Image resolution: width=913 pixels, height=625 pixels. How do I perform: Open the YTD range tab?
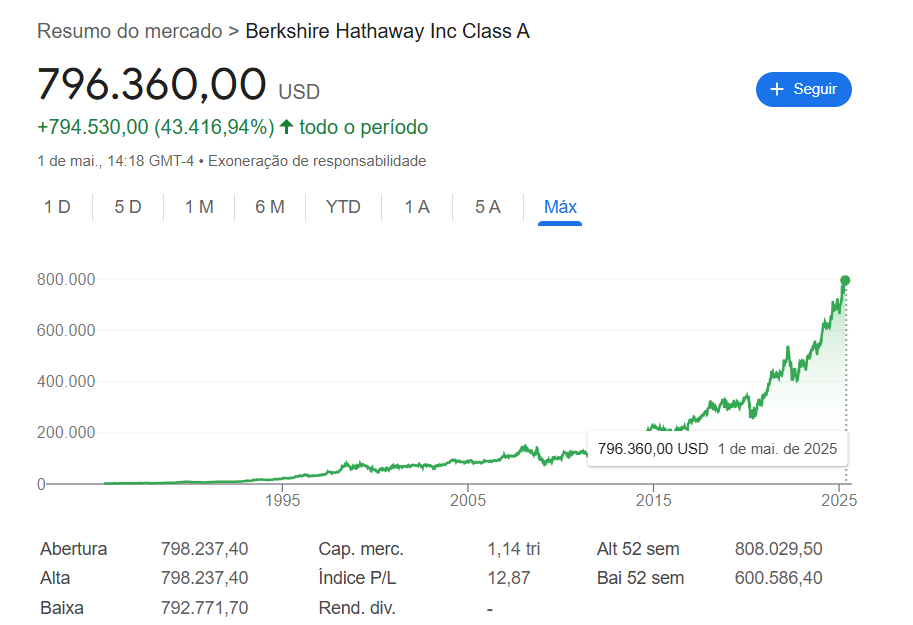344,207
